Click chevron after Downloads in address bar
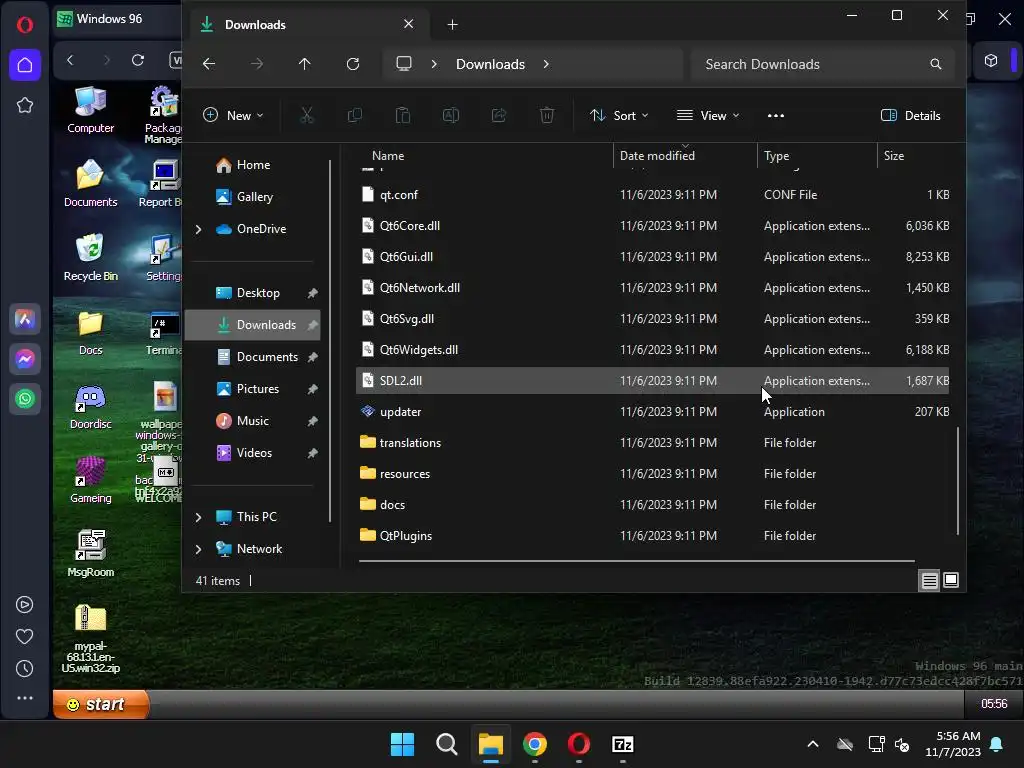This screenshot has height=768, width=1024. (546, 64)
